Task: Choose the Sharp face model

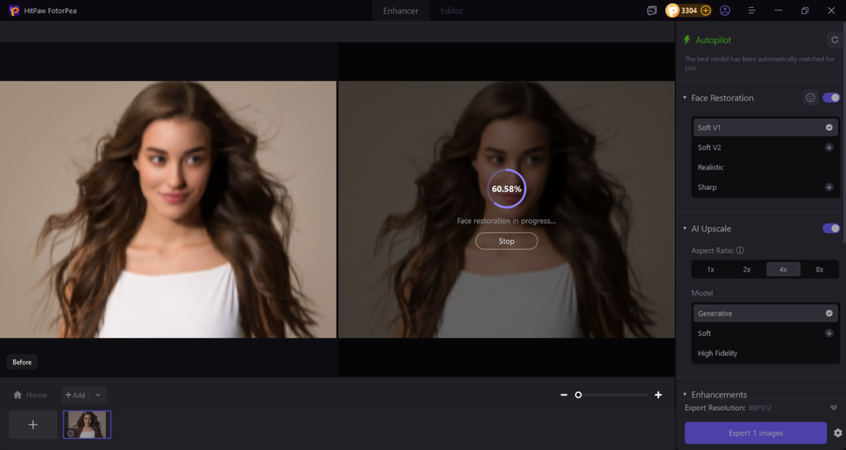Action: 765,187
